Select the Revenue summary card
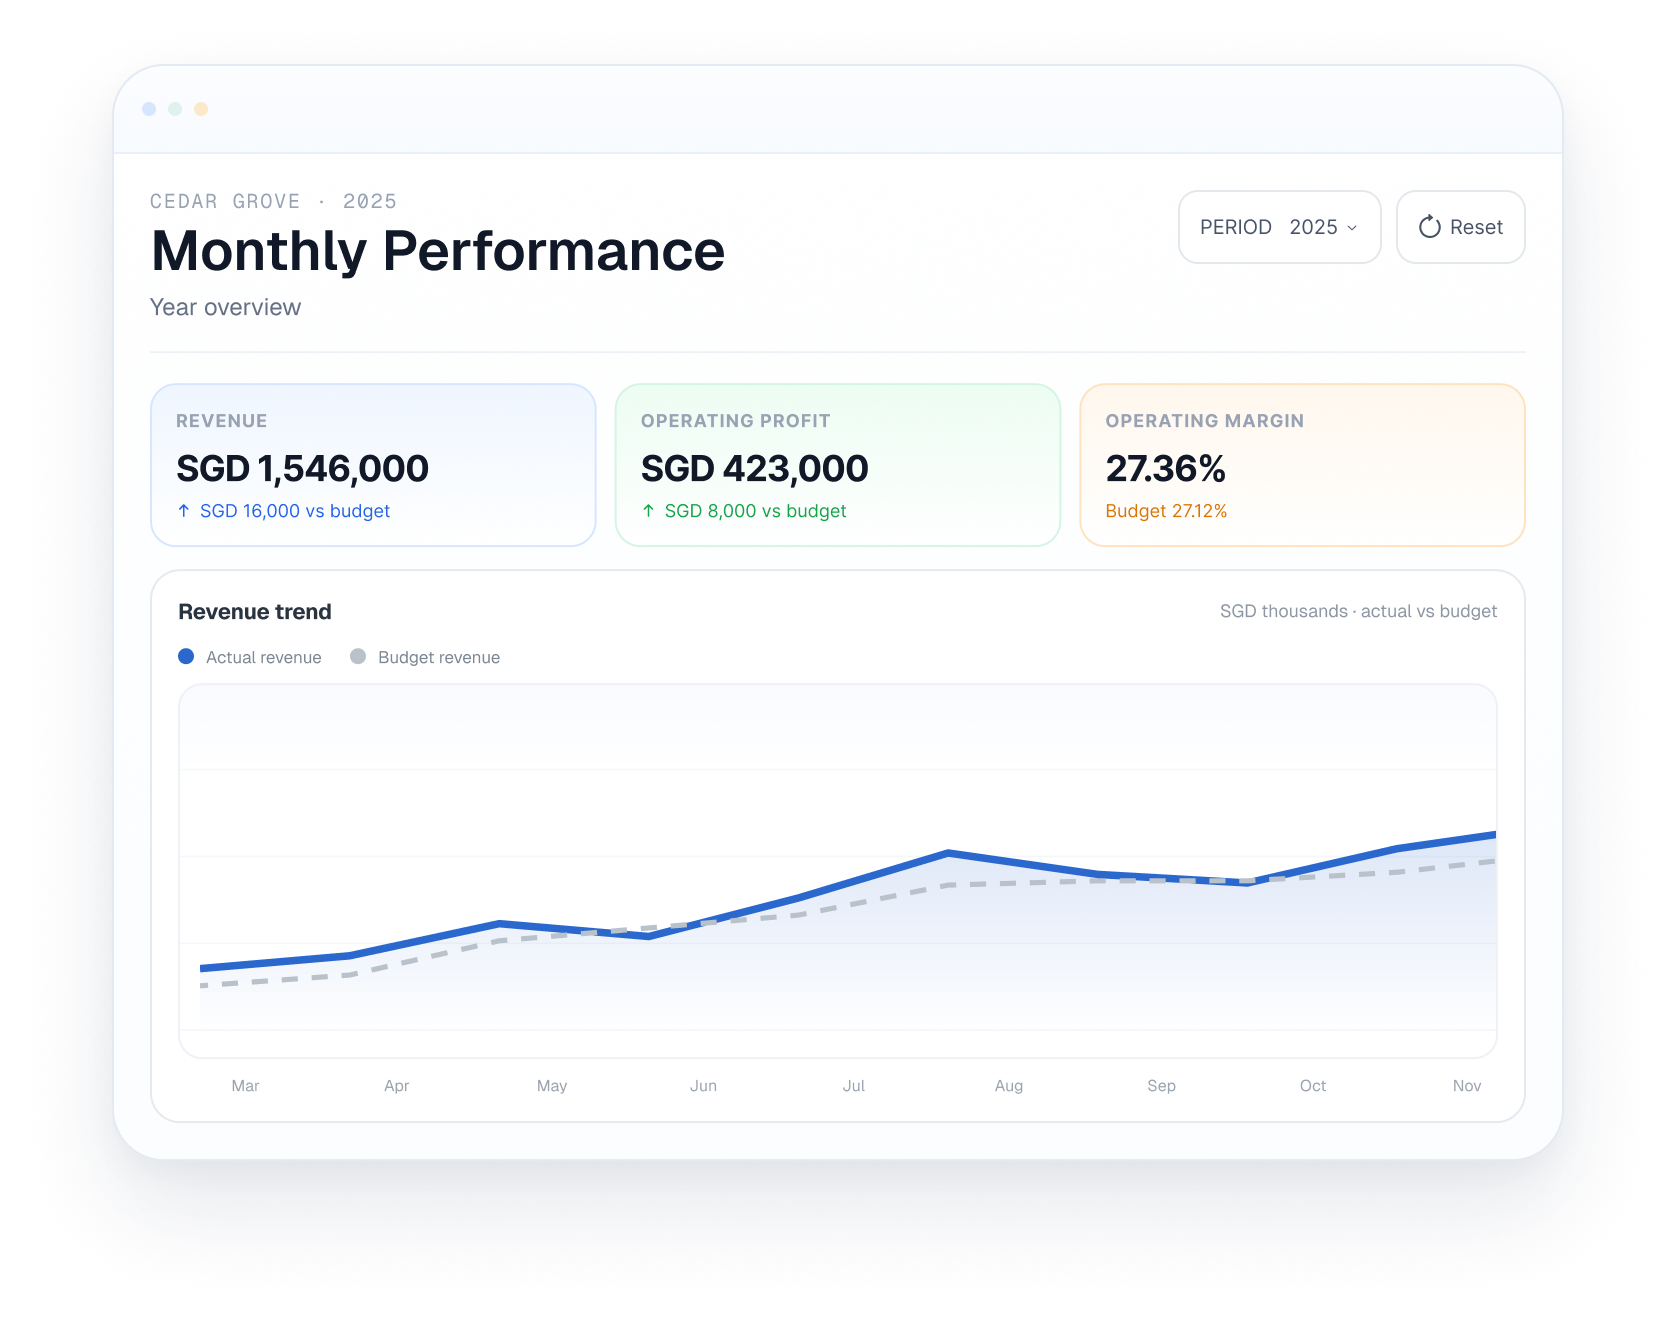 373,465
